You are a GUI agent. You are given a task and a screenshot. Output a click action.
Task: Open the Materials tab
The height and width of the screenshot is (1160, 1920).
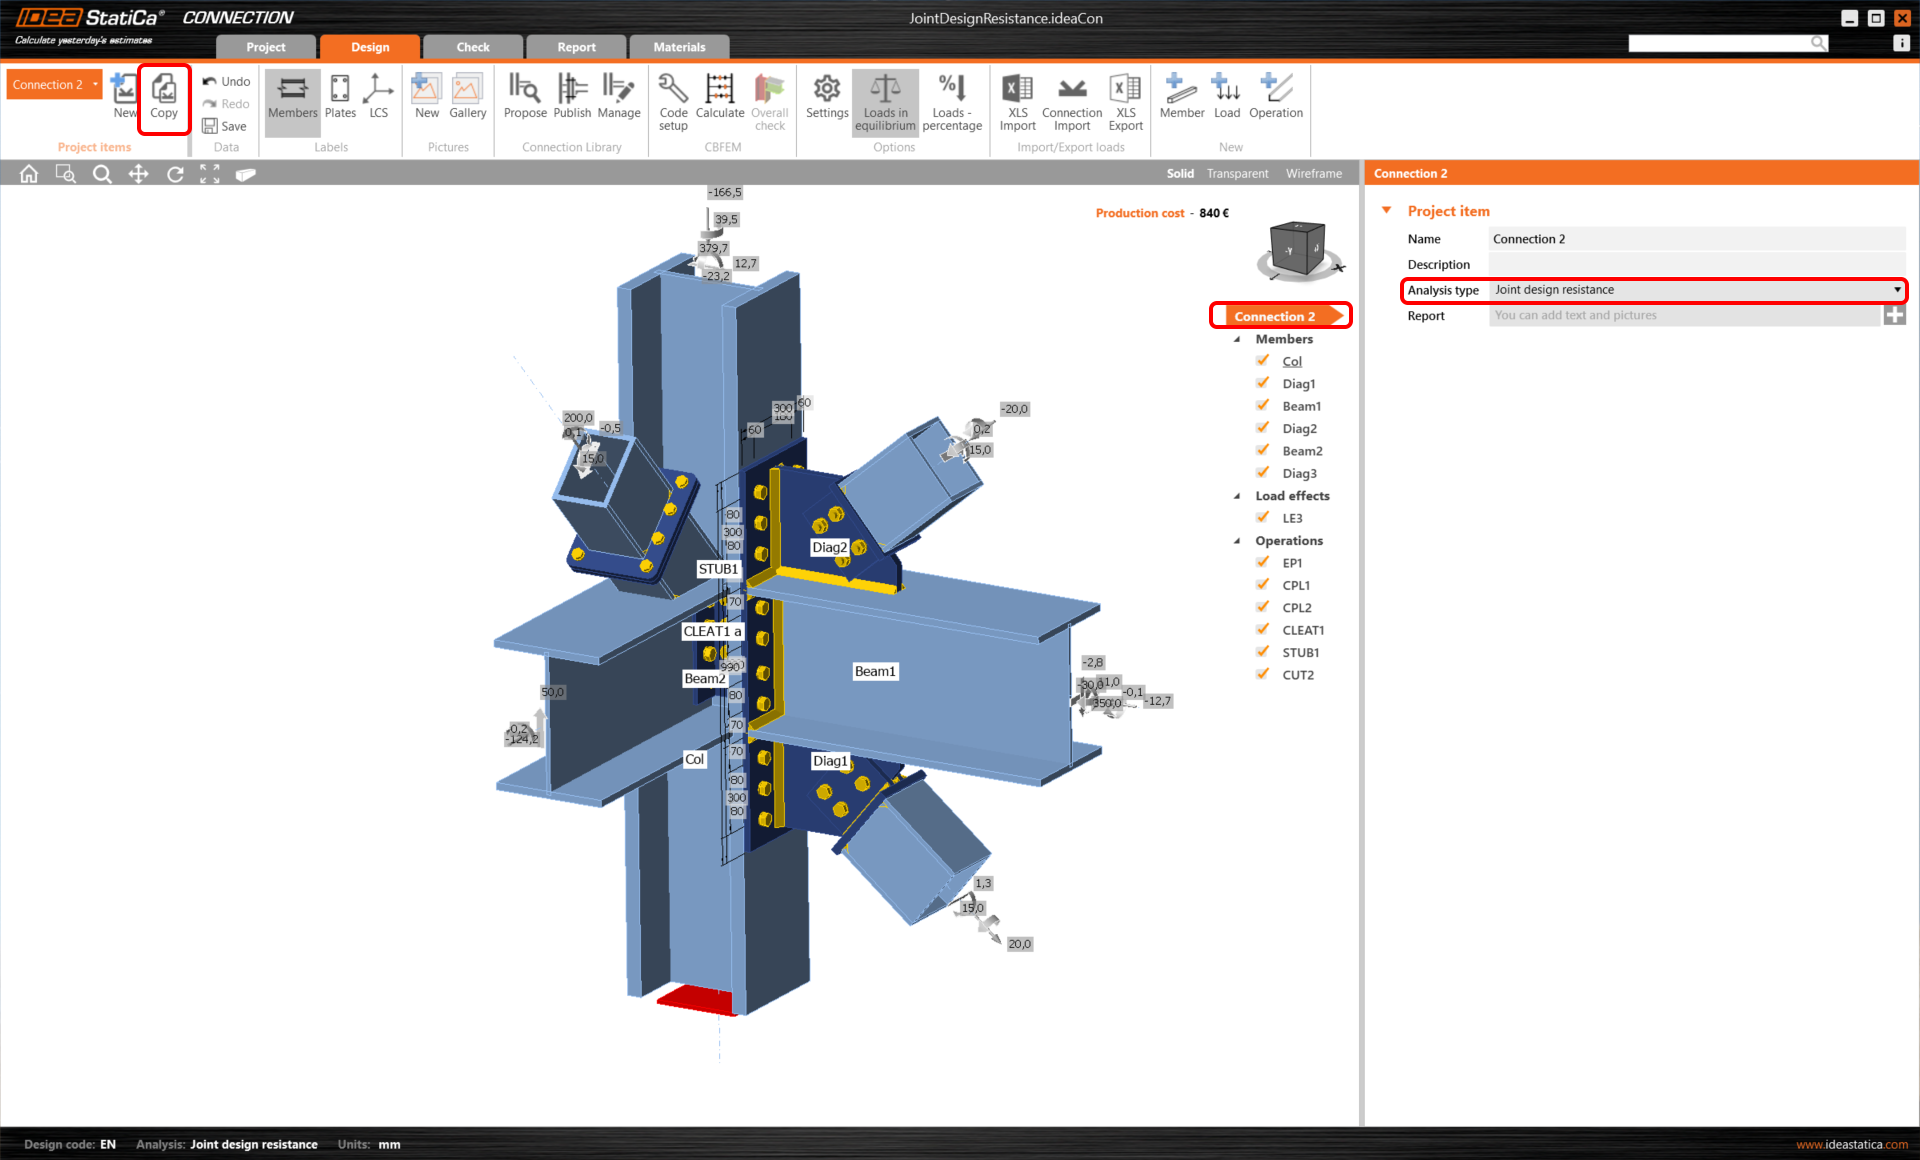tap(679, 47)
